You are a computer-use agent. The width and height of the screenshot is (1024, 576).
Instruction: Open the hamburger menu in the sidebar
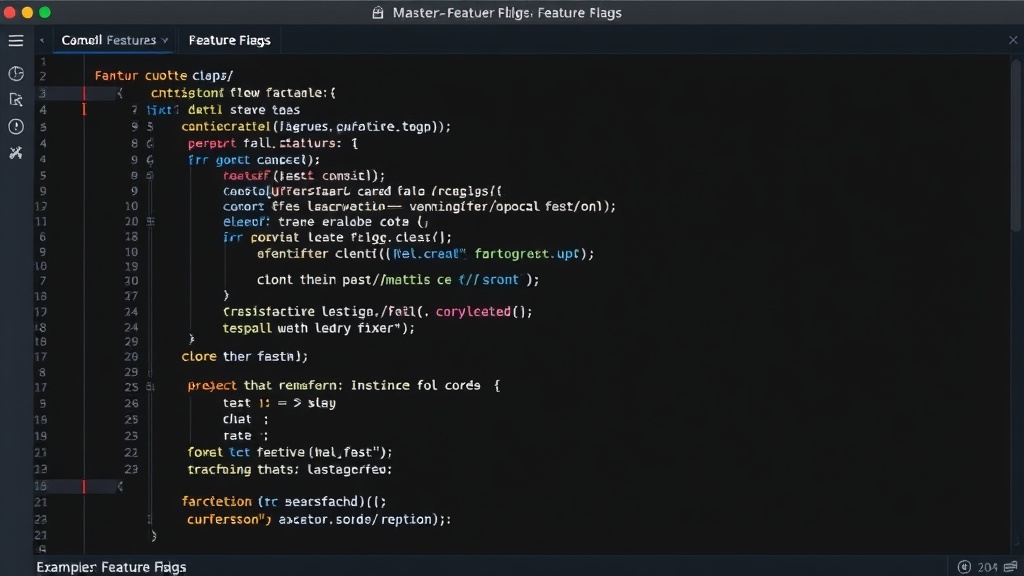point(16,40)
